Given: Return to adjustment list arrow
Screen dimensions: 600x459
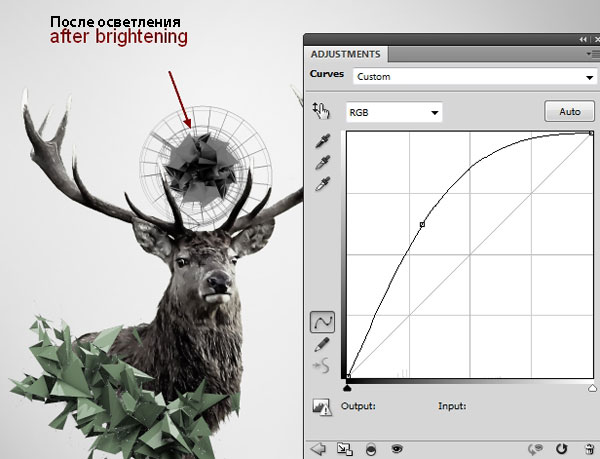Looking at the screenshot, I should 318,449.
